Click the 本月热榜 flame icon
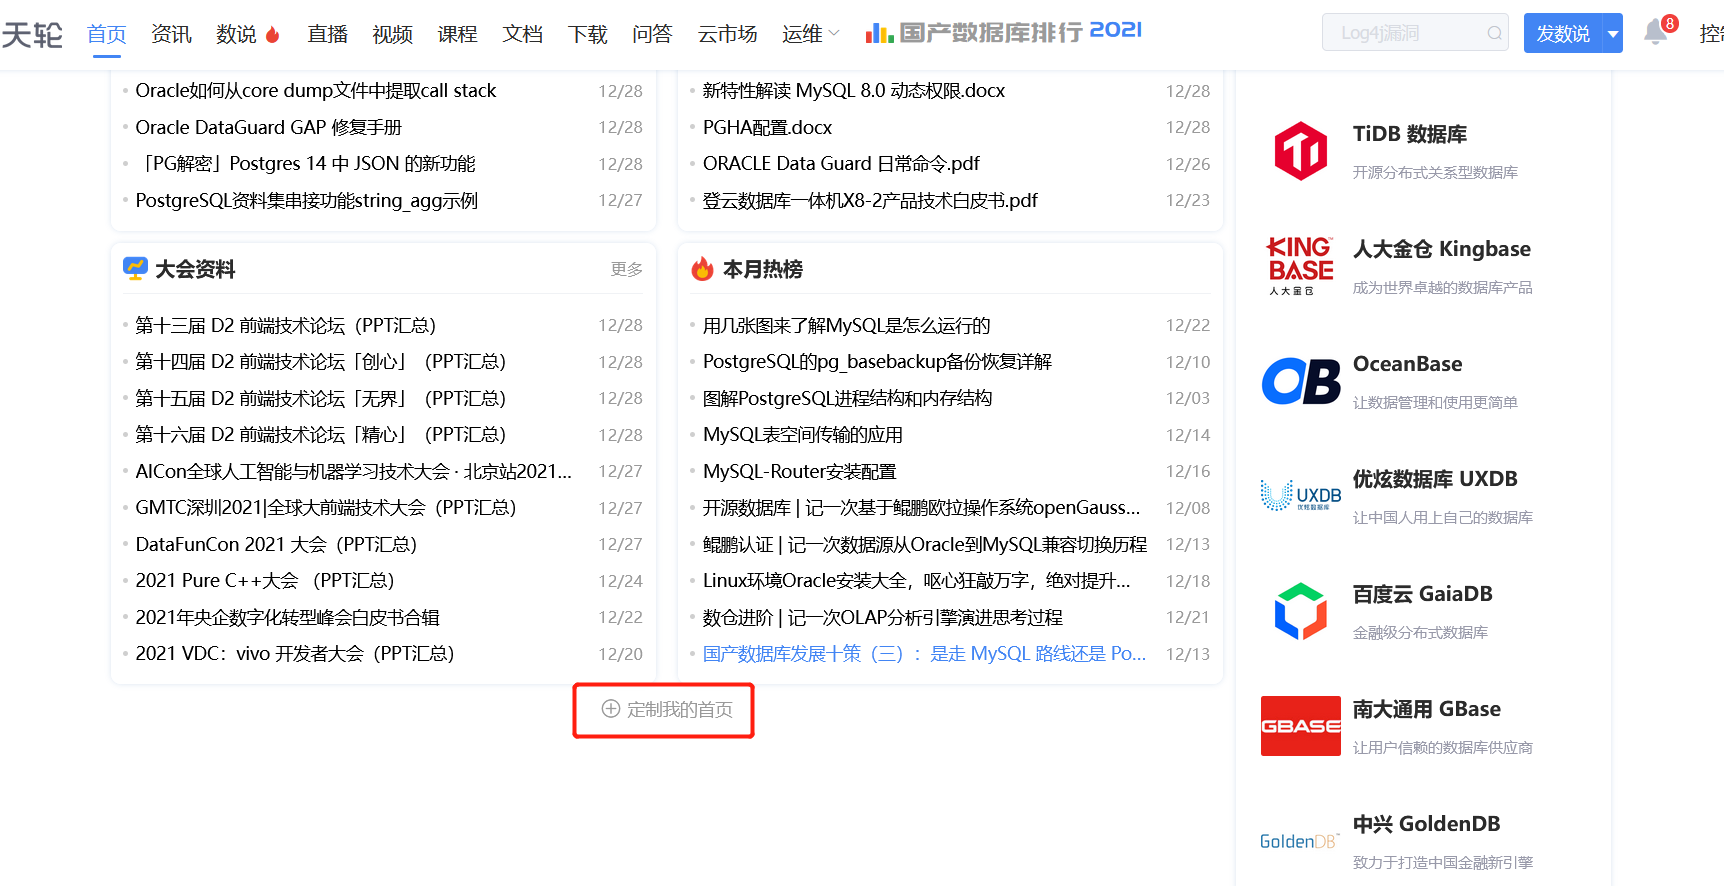The height and width of the screenshot is (886, 1724). 702,268
